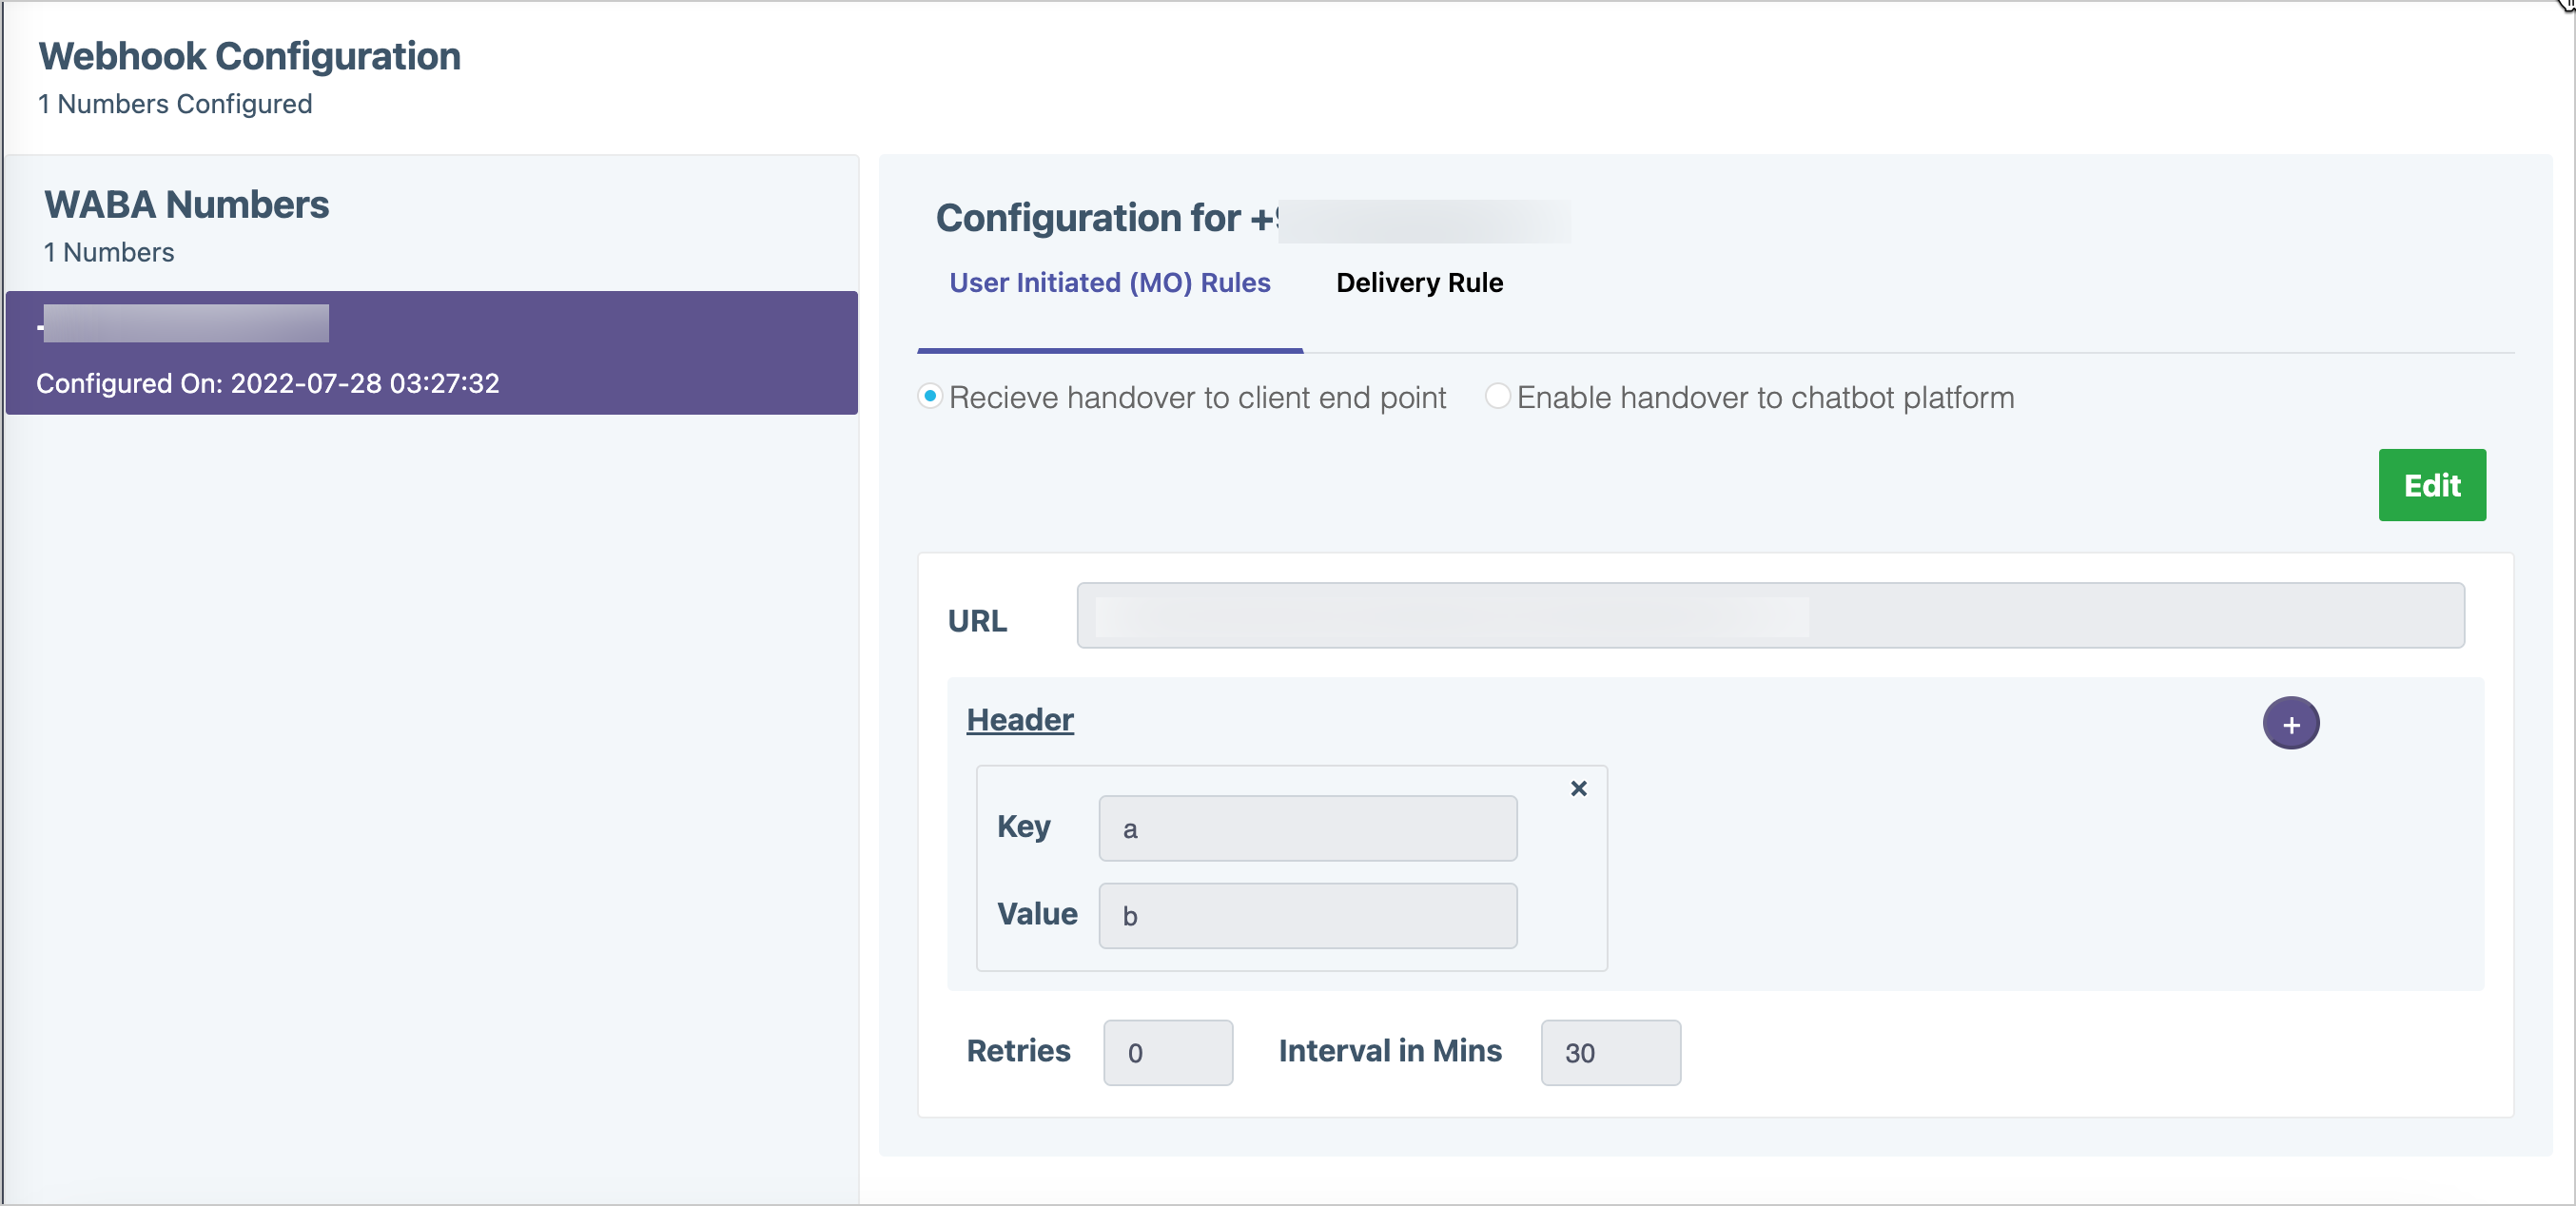Click the Interval in Mins value box

click(1610, 1052)
